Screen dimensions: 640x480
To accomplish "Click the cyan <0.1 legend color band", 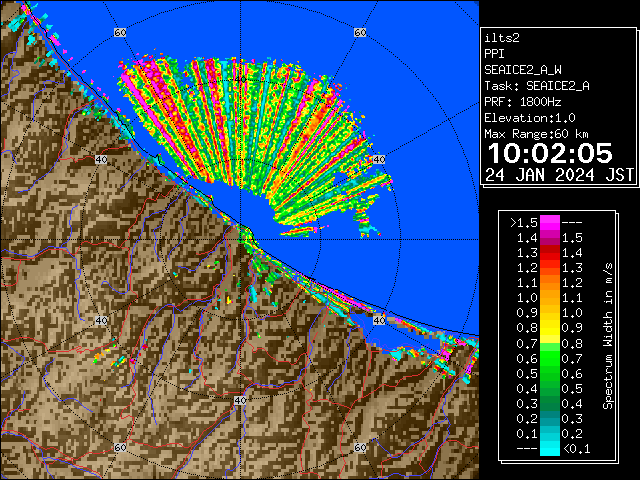I will 549,448.
